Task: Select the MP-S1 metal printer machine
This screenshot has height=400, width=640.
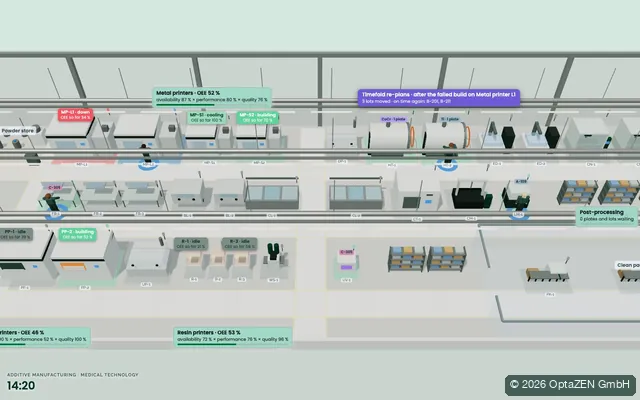Action: [201, 137]
